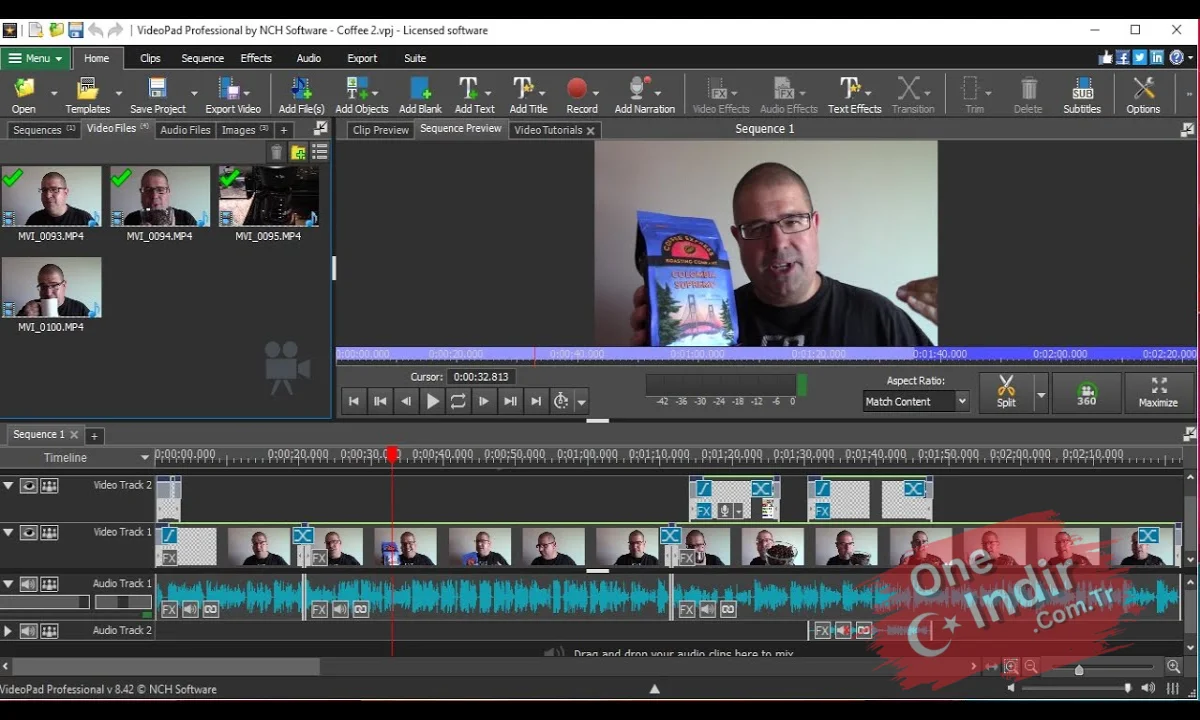Open the Export ribbon tab
The image size is (1200, 720).
[x=362, y=58]
